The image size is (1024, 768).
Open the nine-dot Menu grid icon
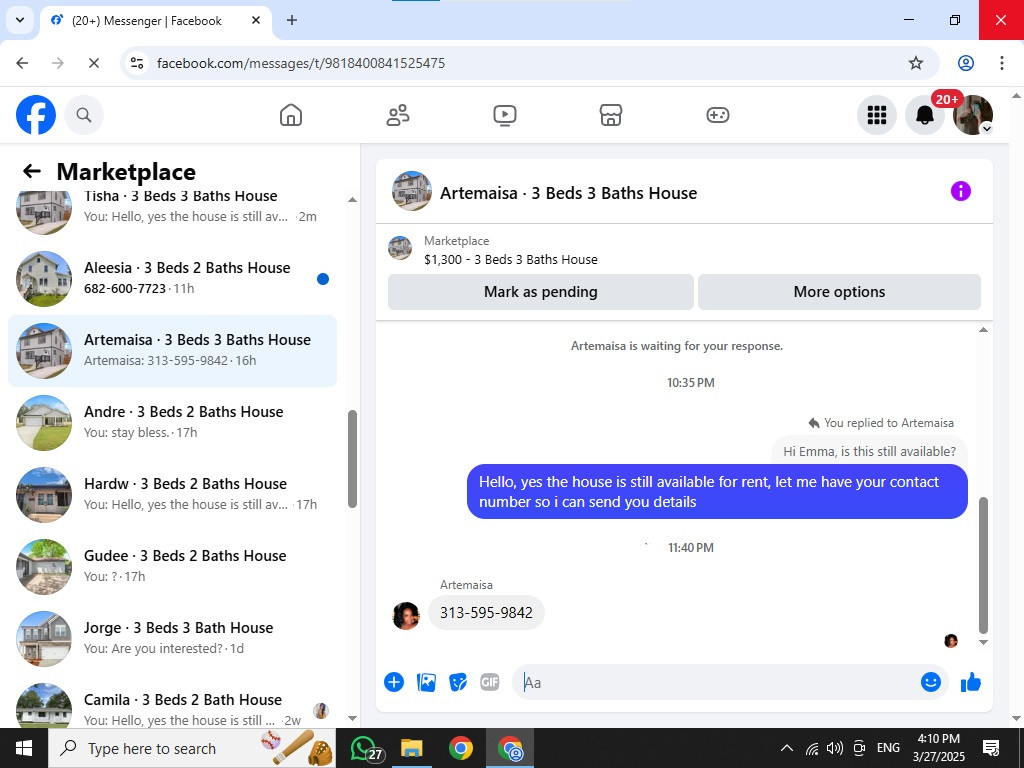click(x=876, y=115)
